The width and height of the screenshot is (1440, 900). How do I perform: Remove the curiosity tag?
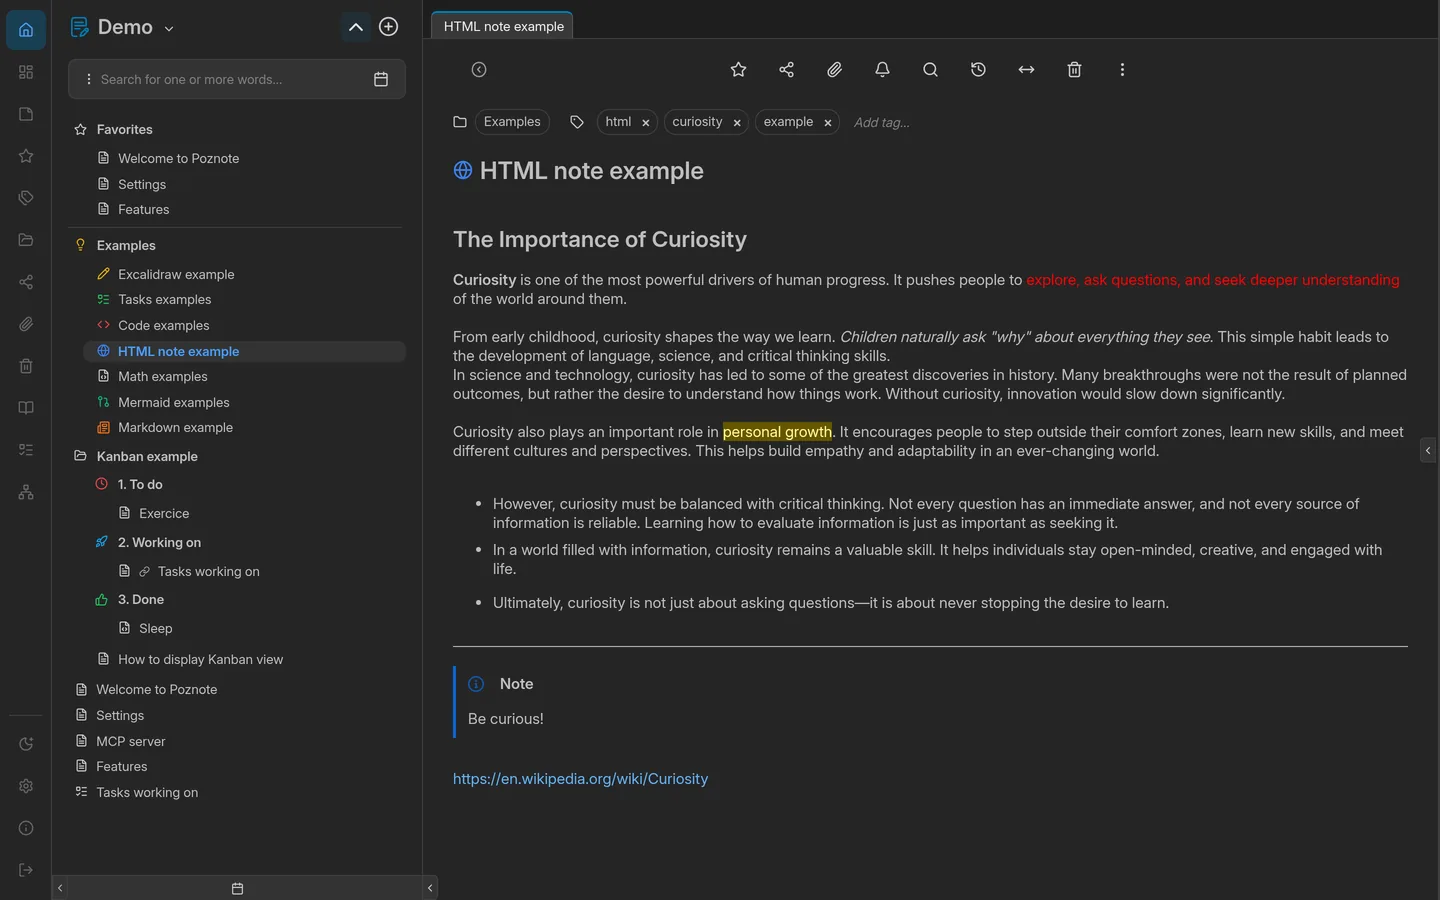click(737, 123)
